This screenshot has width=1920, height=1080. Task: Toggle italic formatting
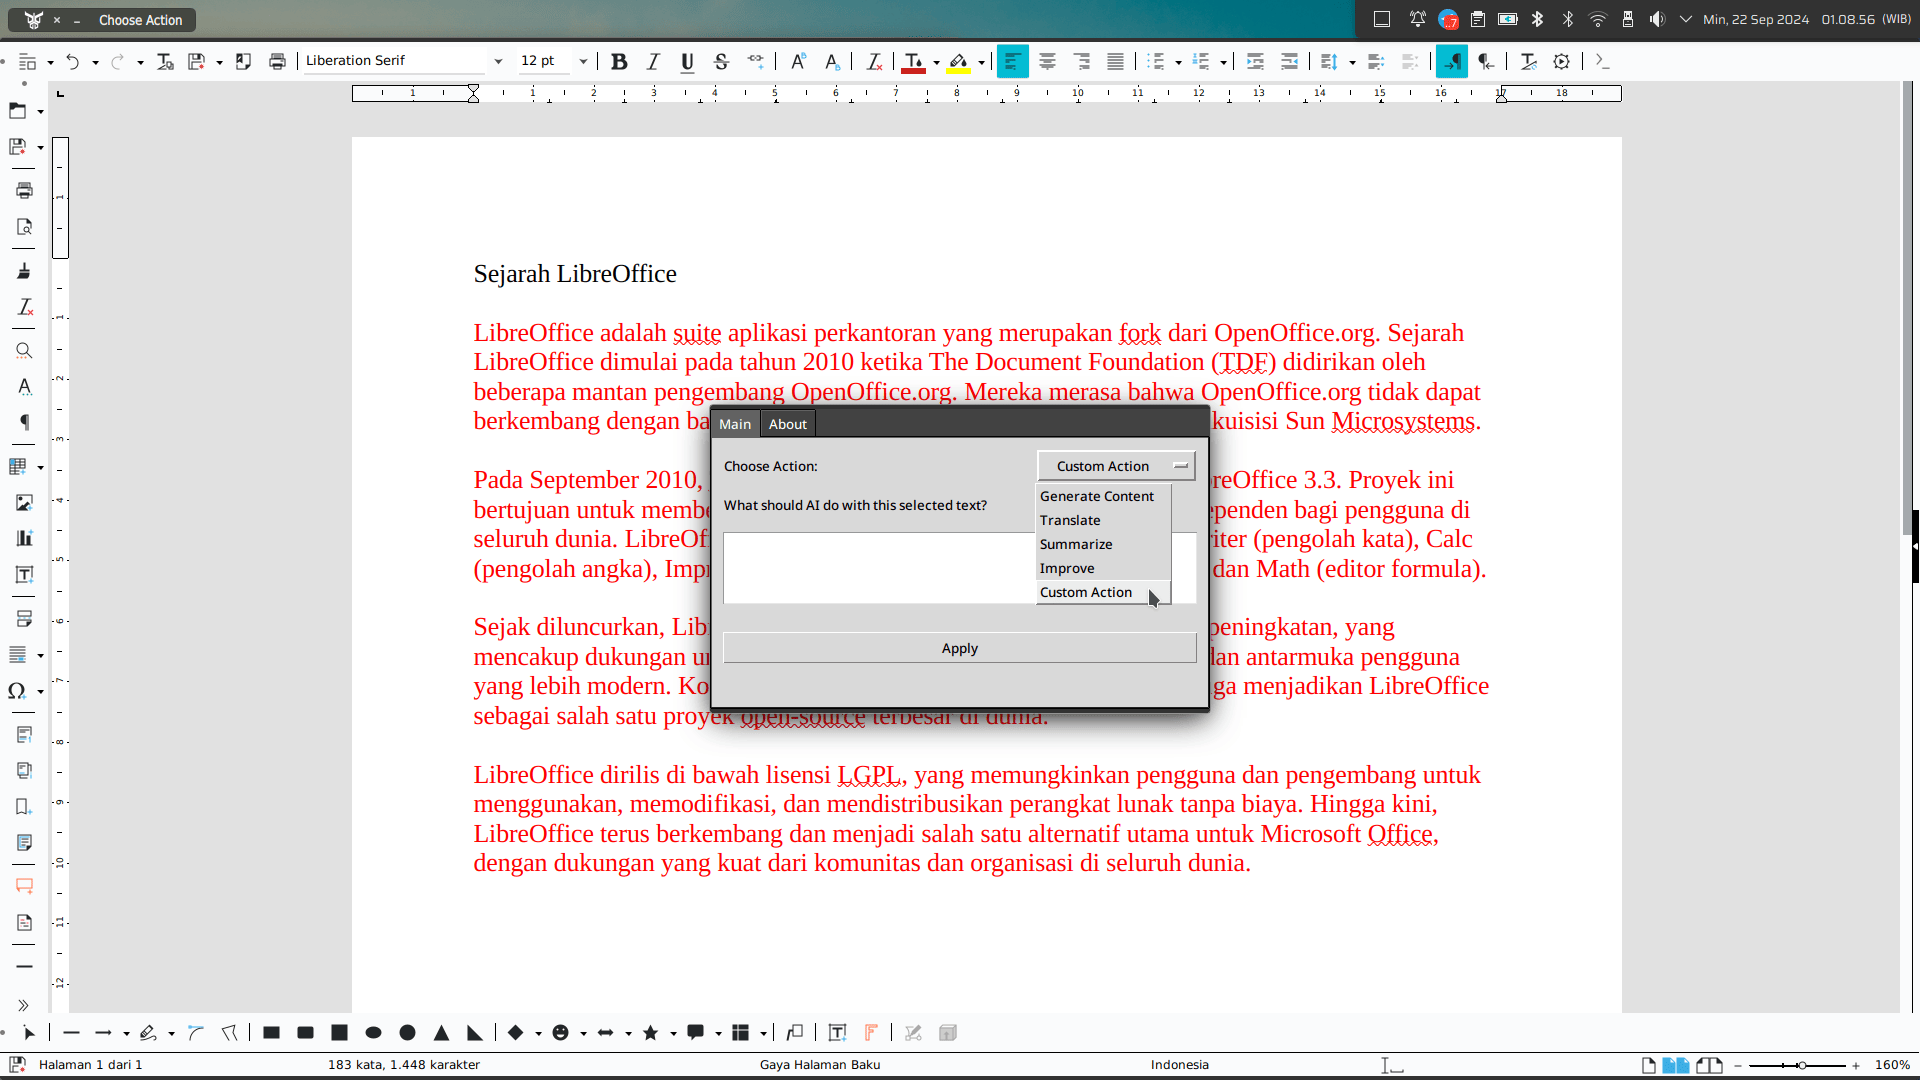653,62
